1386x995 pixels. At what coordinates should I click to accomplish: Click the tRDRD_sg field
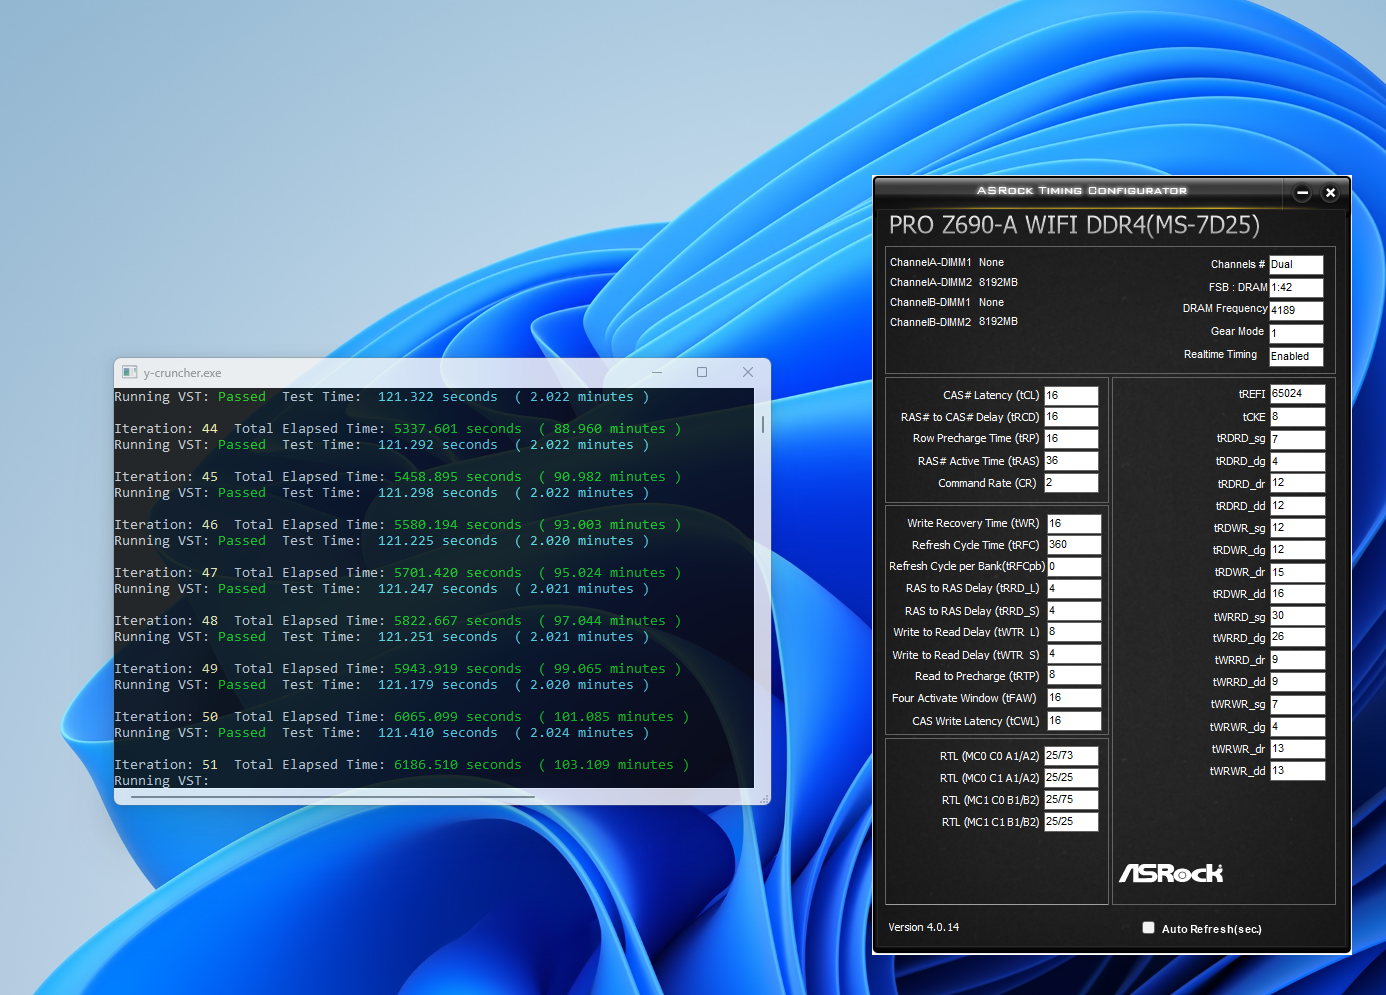point(1298,439)
